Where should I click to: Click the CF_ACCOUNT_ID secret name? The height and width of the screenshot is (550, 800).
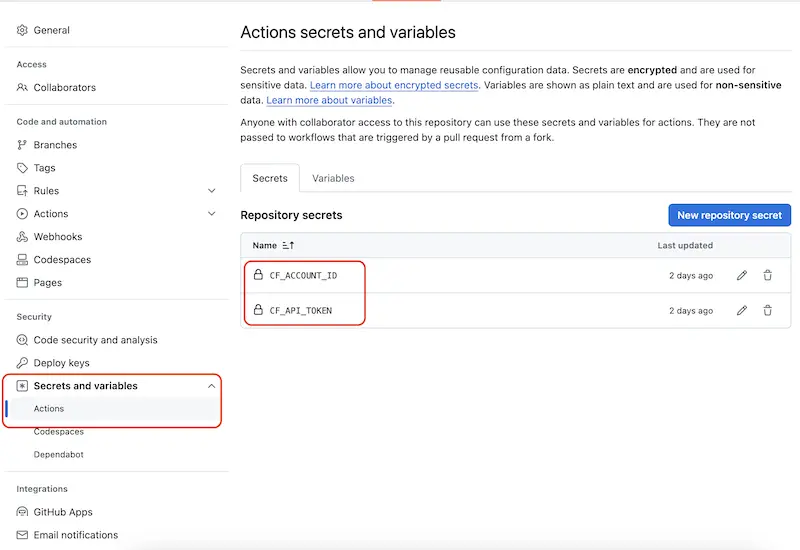[x=303, y=276]
